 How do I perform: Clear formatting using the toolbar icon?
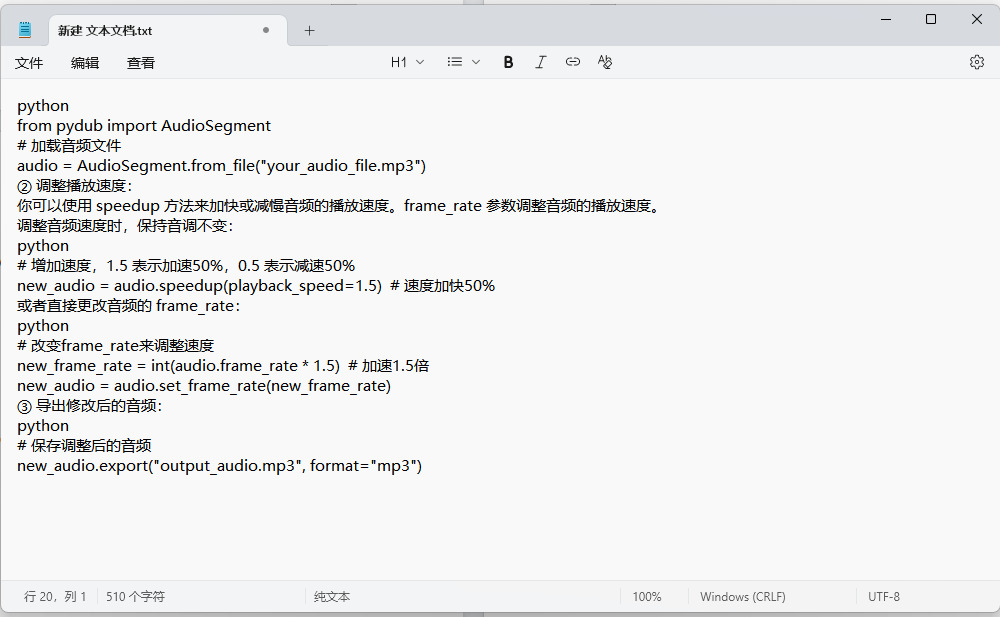point(604,62)
